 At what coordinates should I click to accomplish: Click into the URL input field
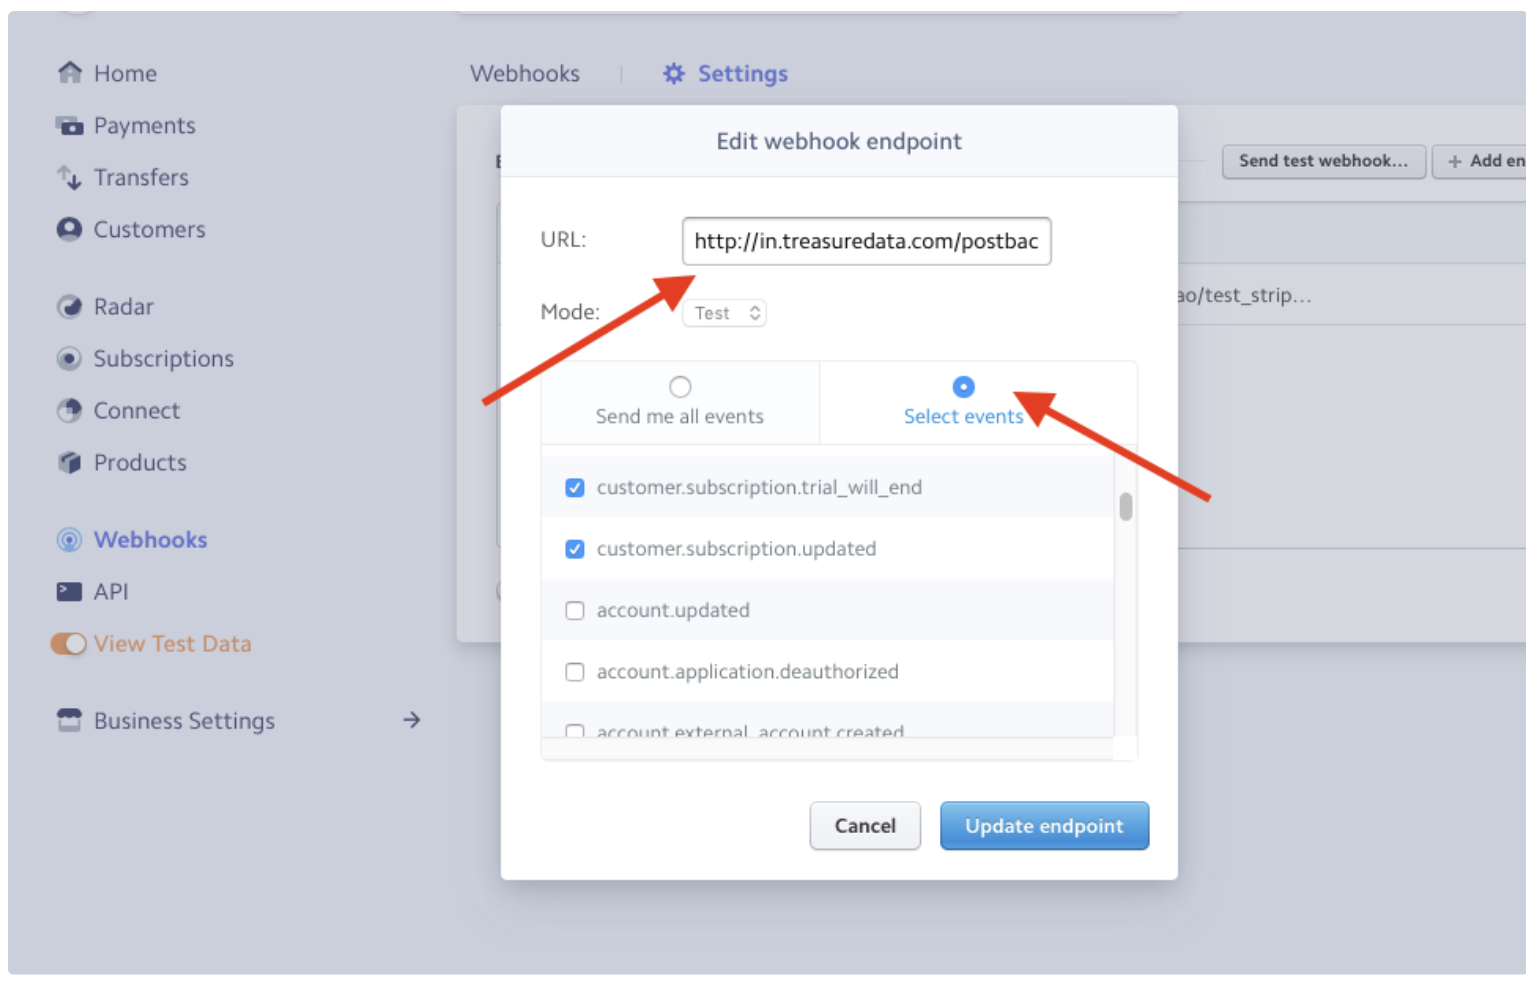[x=866, y=242]
